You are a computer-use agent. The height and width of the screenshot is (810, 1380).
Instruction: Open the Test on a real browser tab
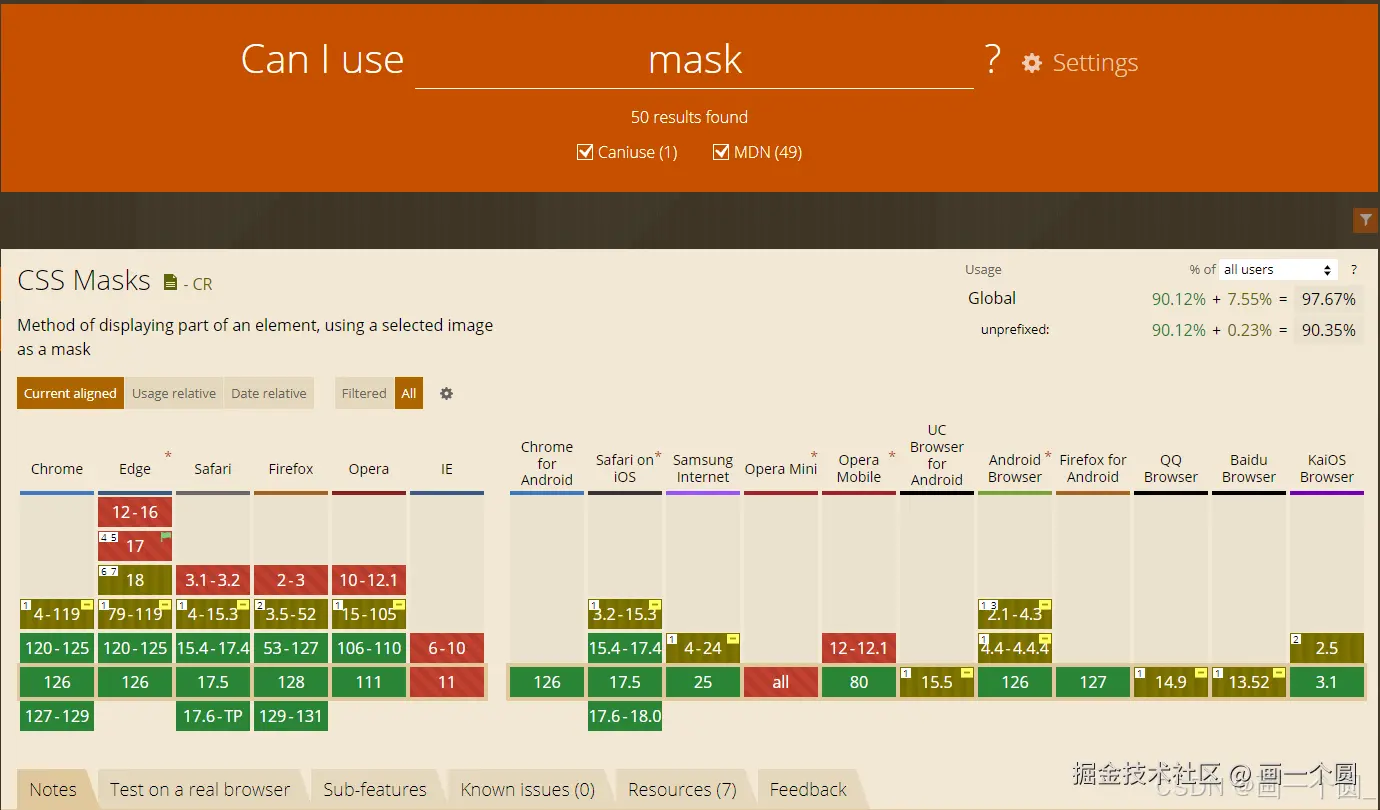pyautogui.click(x=200, y=789)
